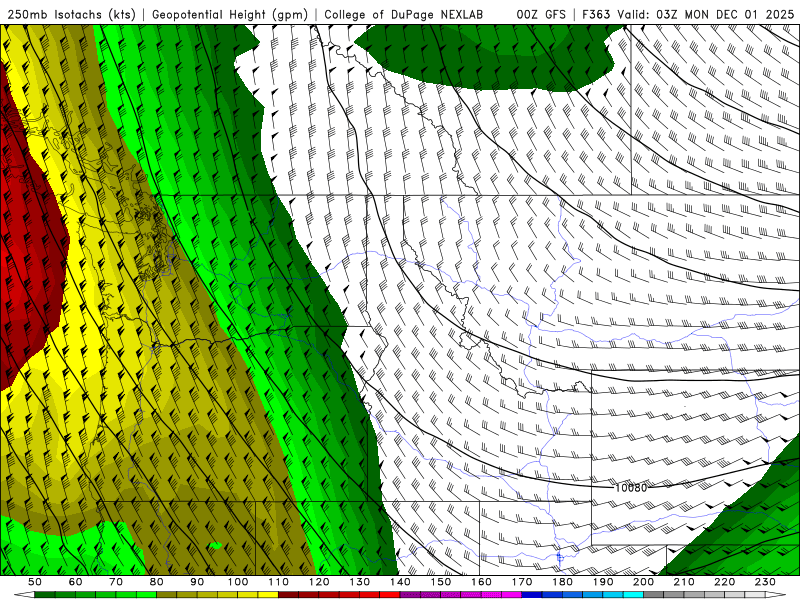Screen dimensions: 800x600
Task: Click the 180 value on the color scale
Action: (x=562, y=582)
